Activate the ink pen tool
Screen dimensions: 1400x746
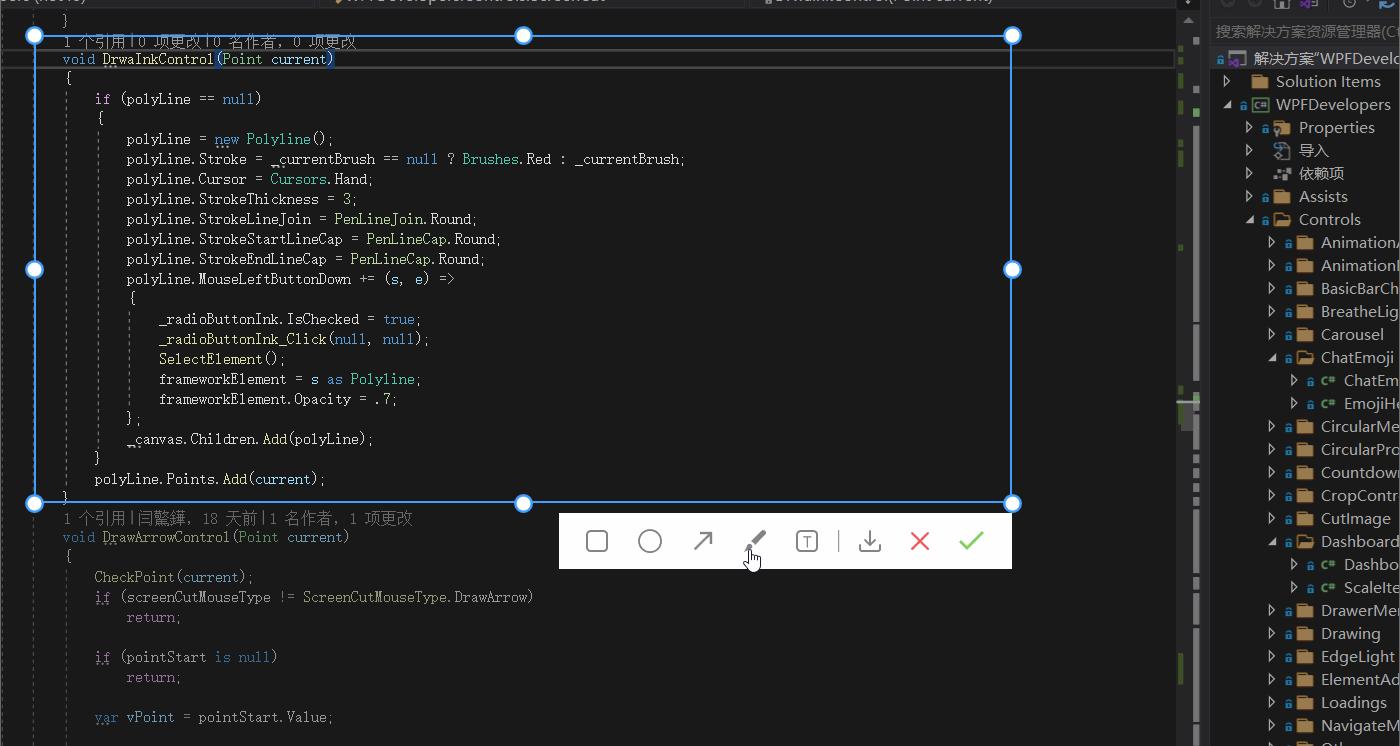(754, 541)
